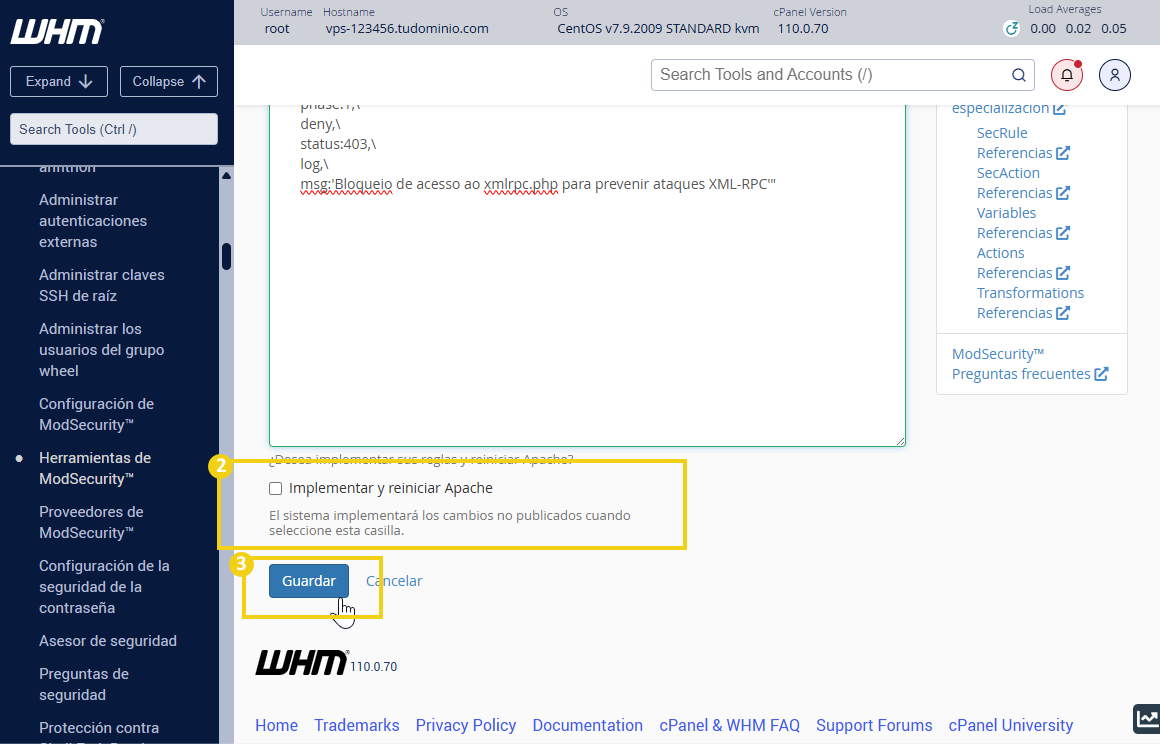
Task: Click the hostname vps-123456.tudominio.com text
Action: (407, 29)
